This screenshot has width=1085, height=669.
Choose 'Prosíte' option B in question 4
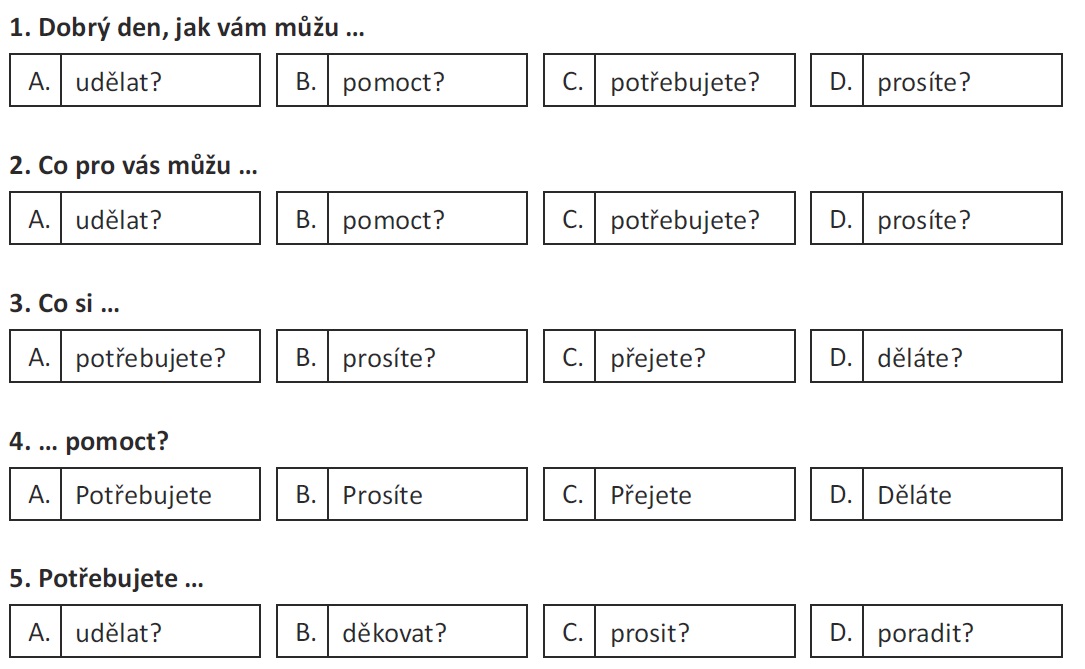tap(402, 495)
